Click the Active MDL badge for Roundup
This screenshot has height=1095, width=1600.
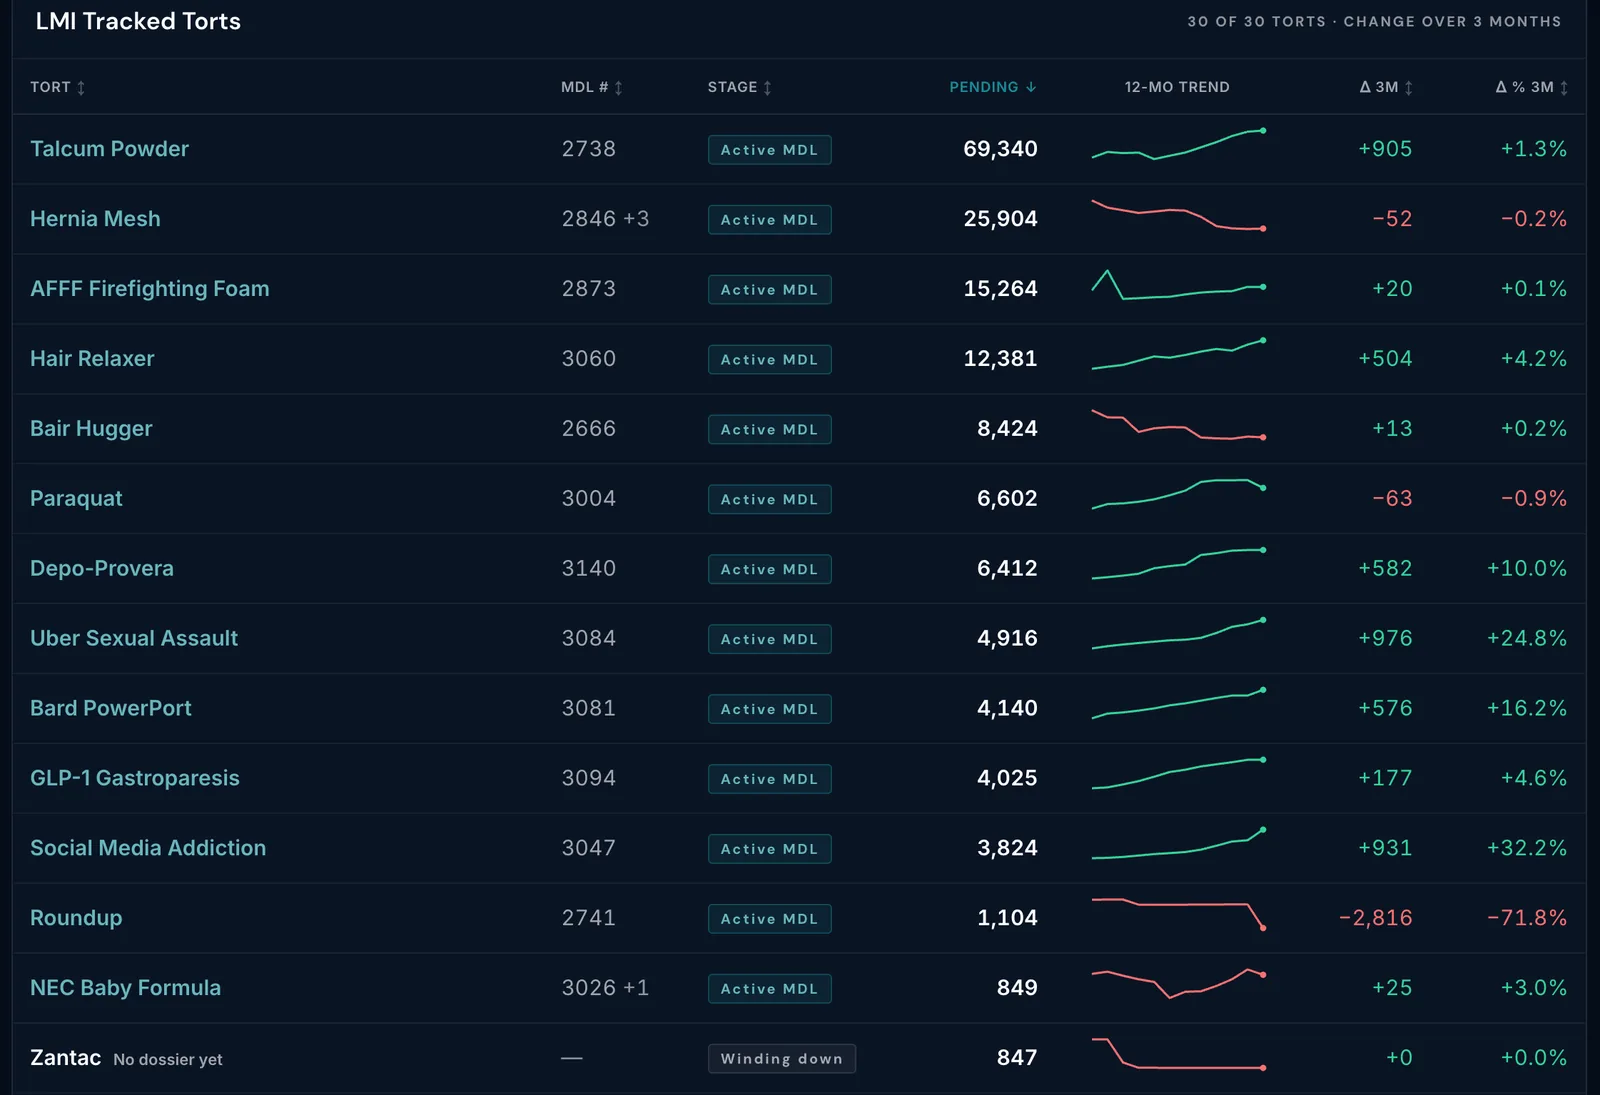pos(769,919)
